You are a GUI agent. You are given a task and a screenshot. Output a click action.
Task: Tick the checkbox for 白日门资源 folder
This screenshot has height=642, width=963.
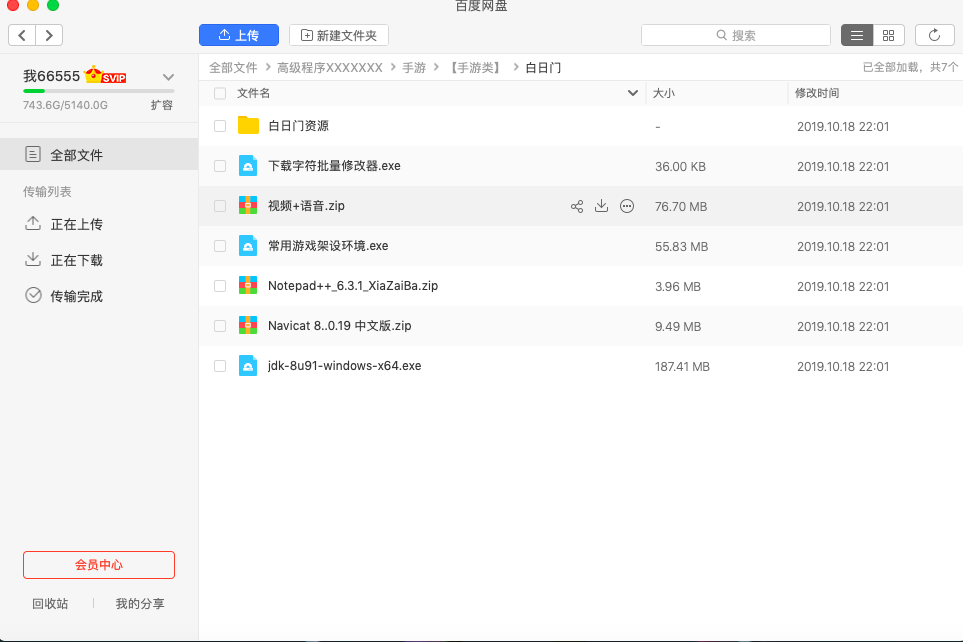[220, 126]
